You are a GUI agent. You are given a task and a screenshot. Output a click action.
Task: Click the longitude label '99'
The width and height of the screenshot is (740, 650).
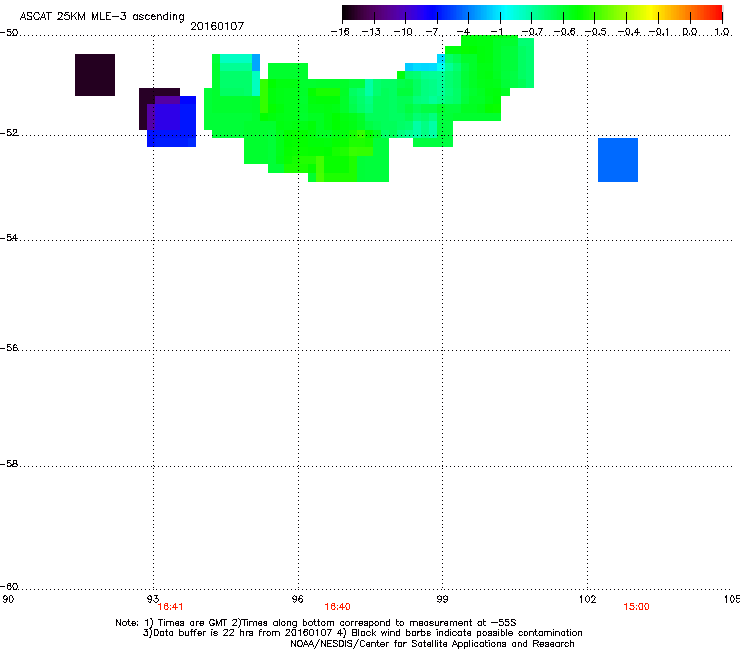(442, 599)
